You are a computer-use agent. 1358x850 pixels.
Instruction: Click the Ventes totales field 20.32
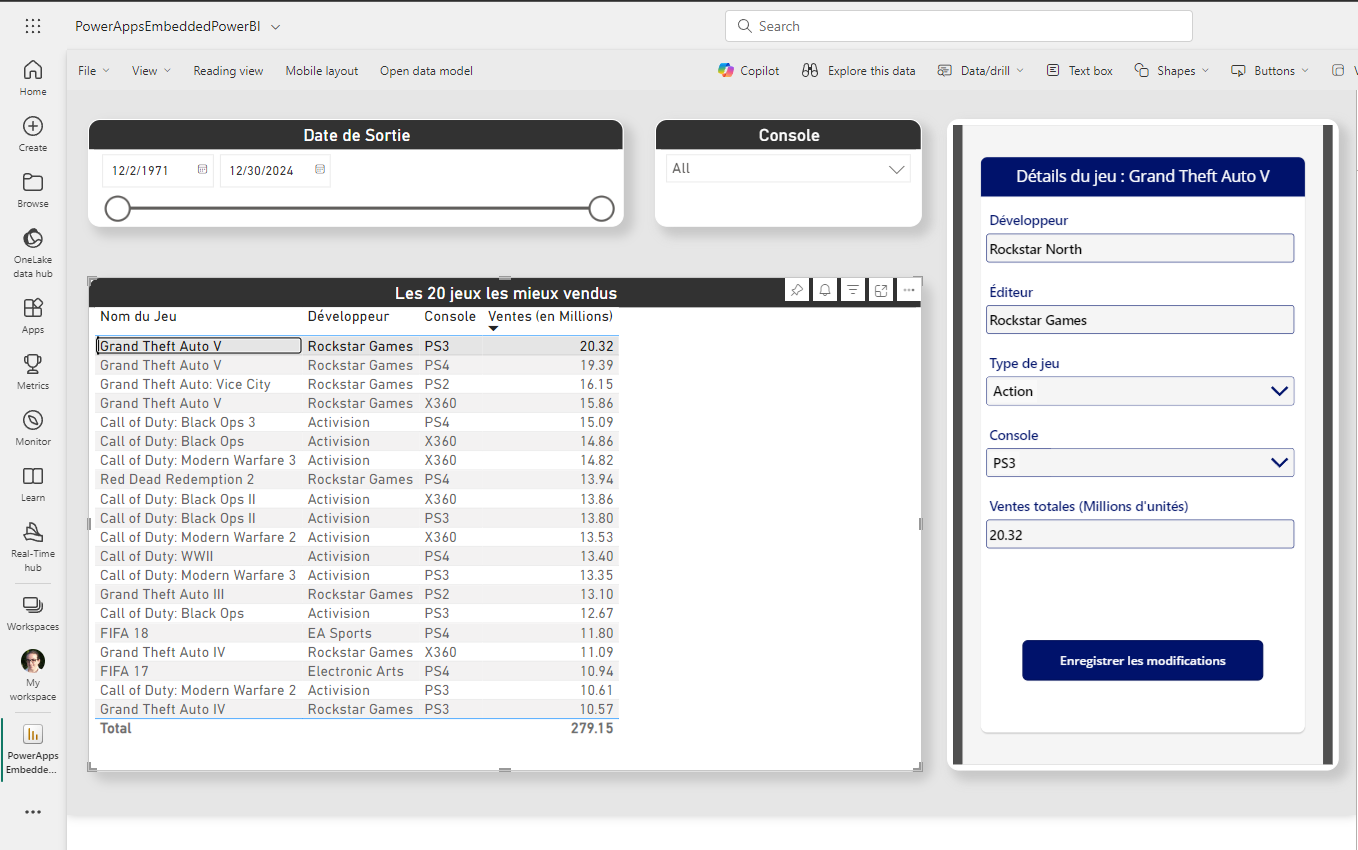pos(1140,535)
